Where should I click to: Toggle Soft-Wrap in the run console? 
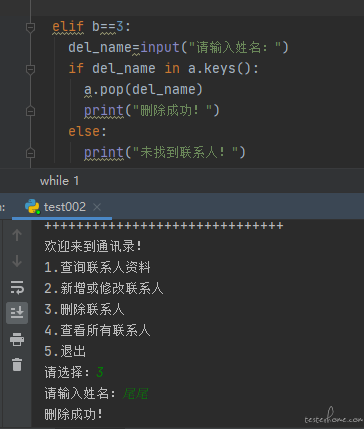click(x=17, y=287)
